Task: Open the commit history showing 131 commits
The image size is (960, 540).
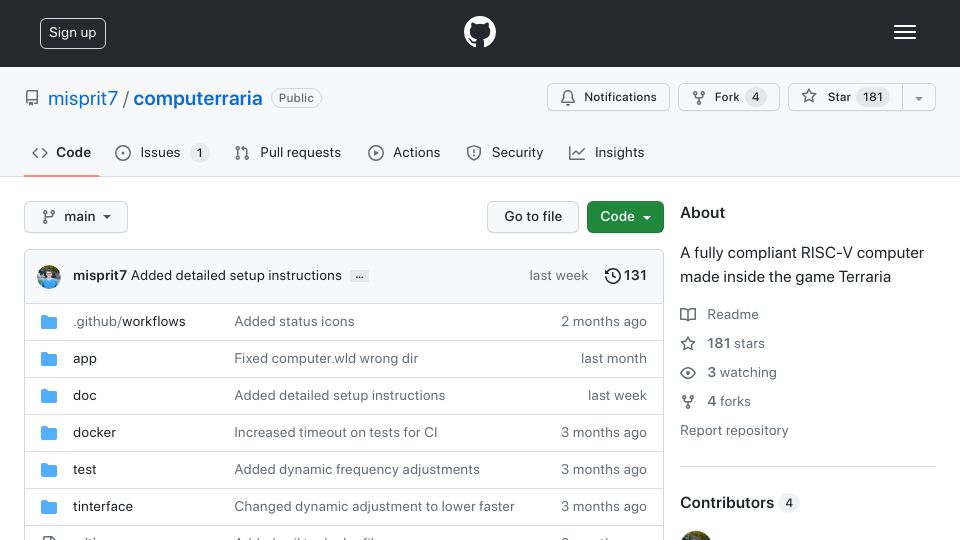Action: pyautogui.click(x=625, y=276)
